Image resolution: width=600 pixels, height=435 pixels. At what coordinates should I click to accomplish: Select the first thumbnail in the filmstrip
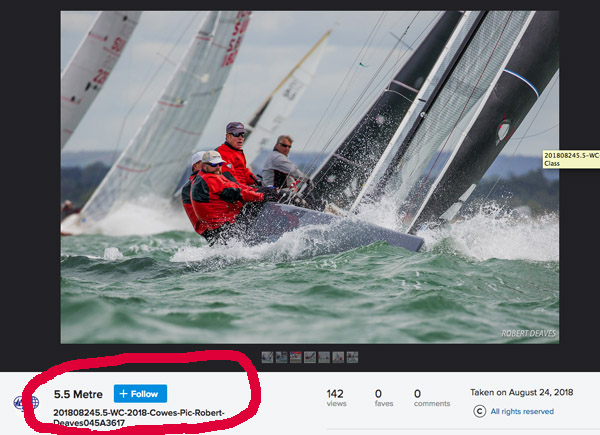267,357
